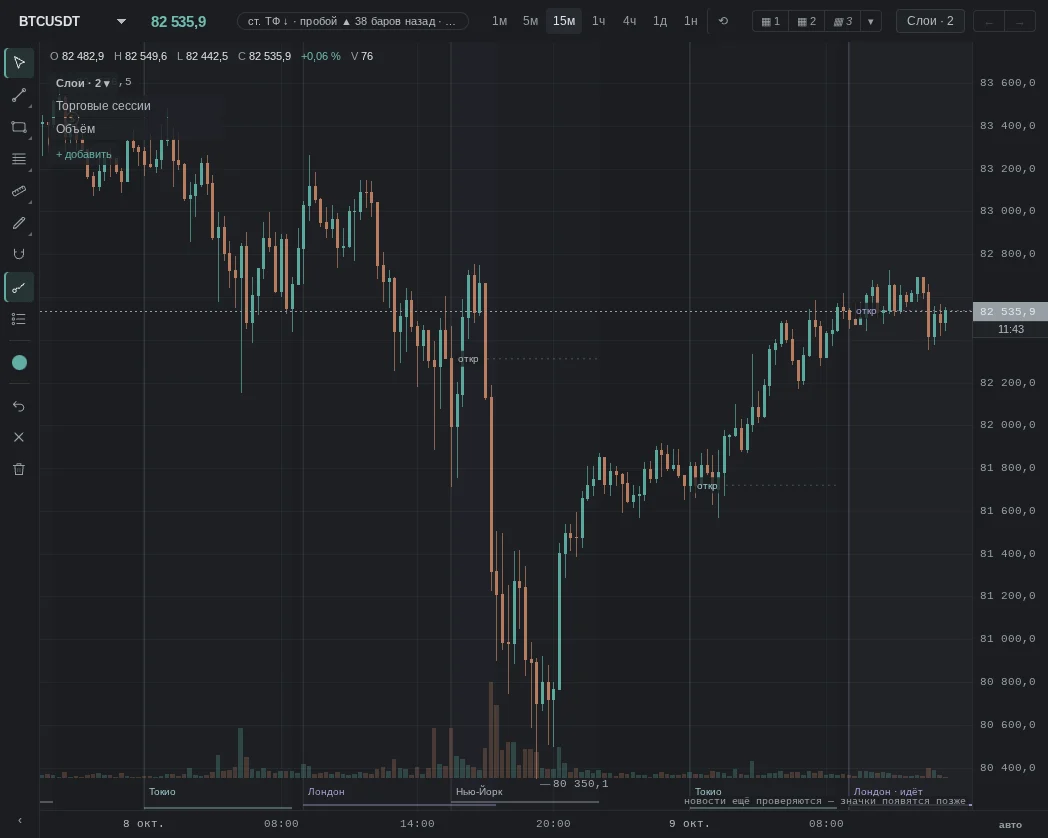Viewport: 1048px width, 838px height.
Task: Select the ruler measure tool
Action: (19, 191)
